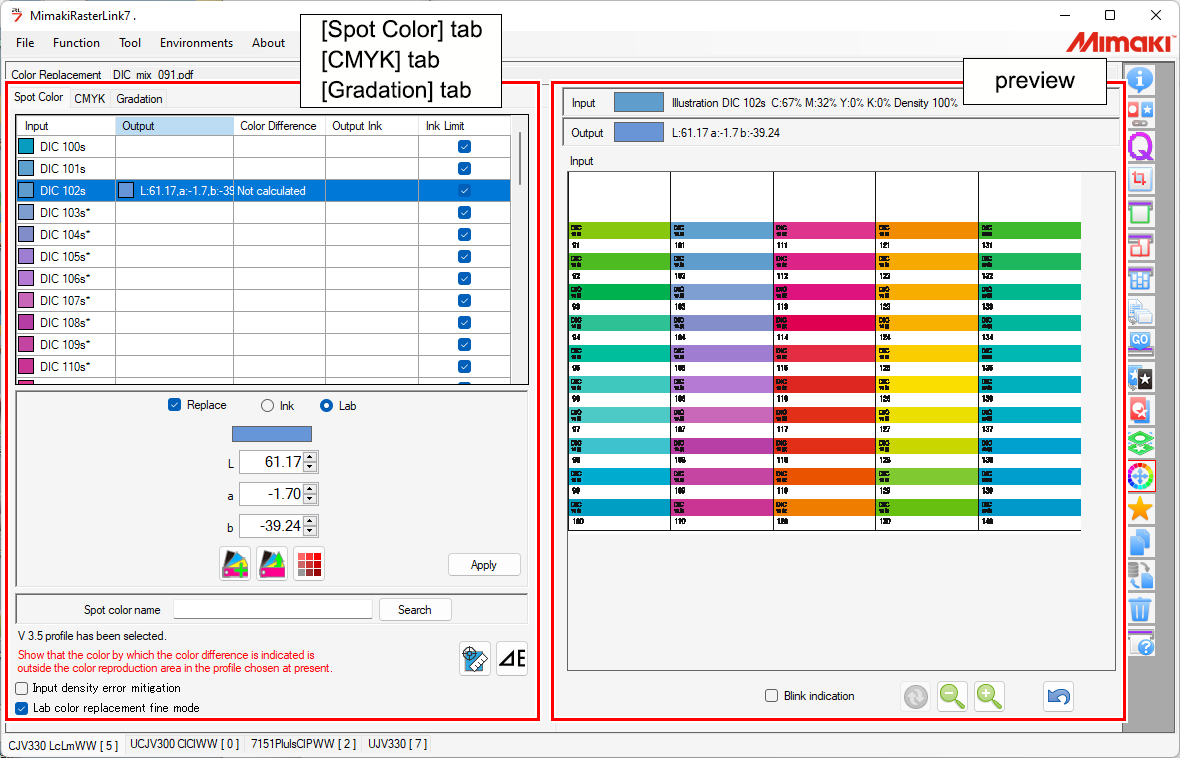Open job Properties via the info icon
The height and width of the screenshot is (758, 1180).
[x=1140, y=81]
